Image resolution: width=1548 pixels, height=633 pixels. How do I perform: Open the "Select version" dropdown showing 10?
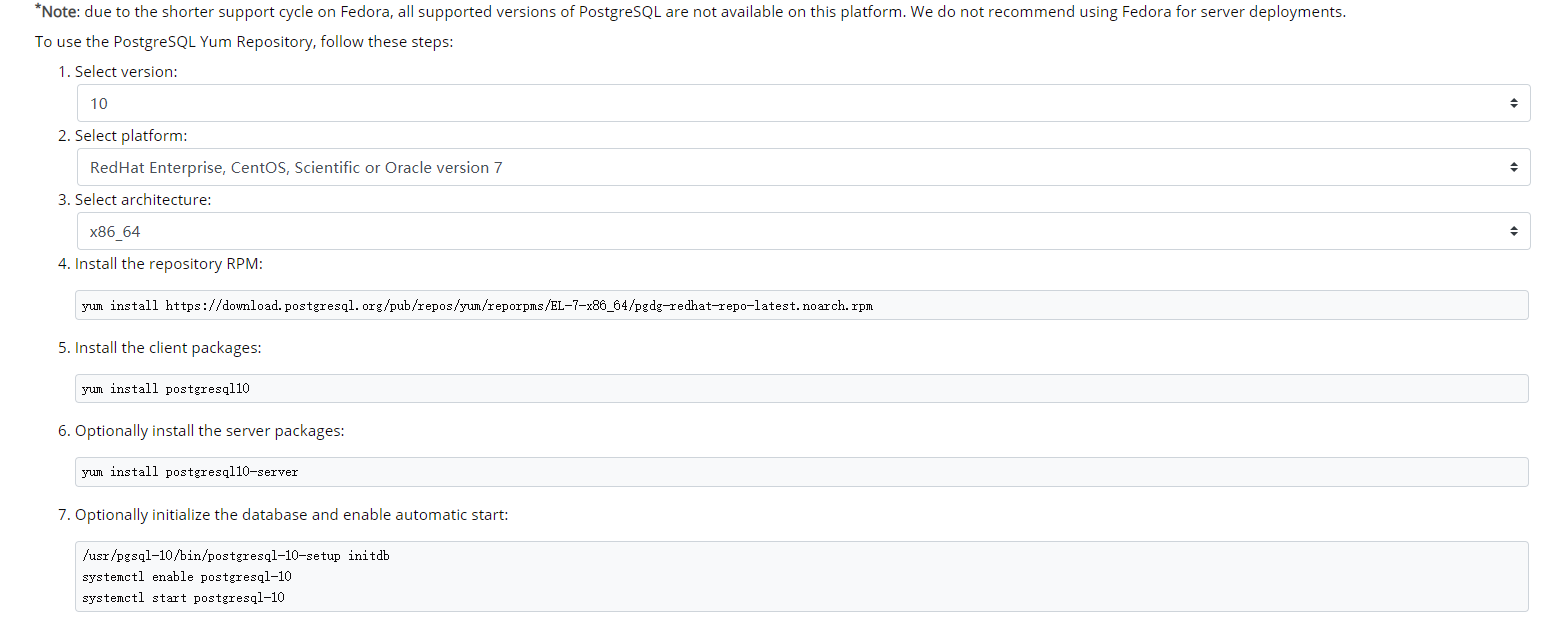click(x=700, y=102)
